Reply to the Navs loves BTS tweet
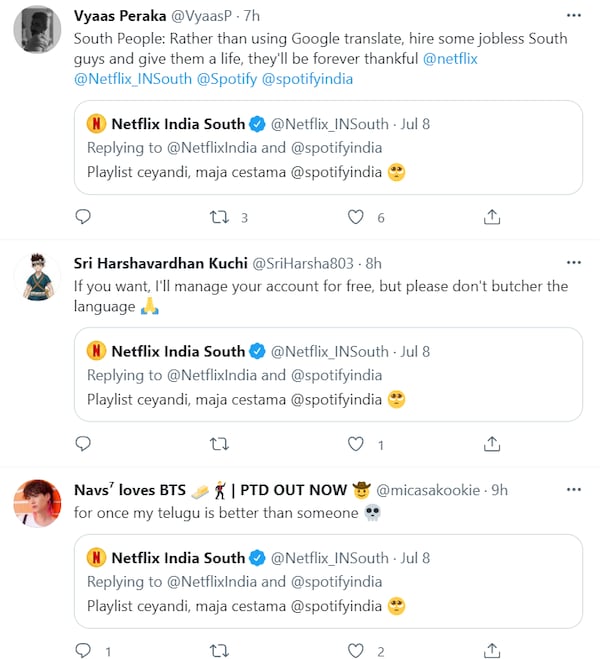 click(83, 651)
